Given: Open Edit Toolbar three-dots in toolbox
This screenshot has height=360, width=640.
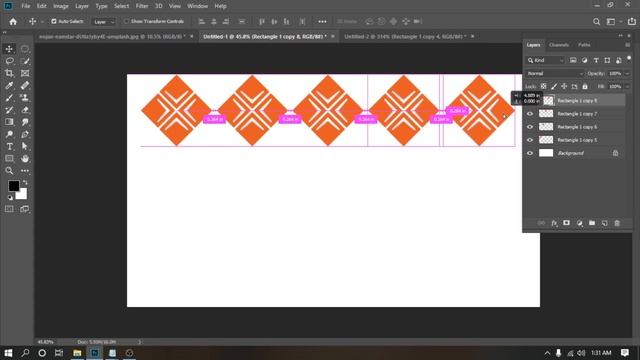Looking at the screenshot, I should pos(25,171).
